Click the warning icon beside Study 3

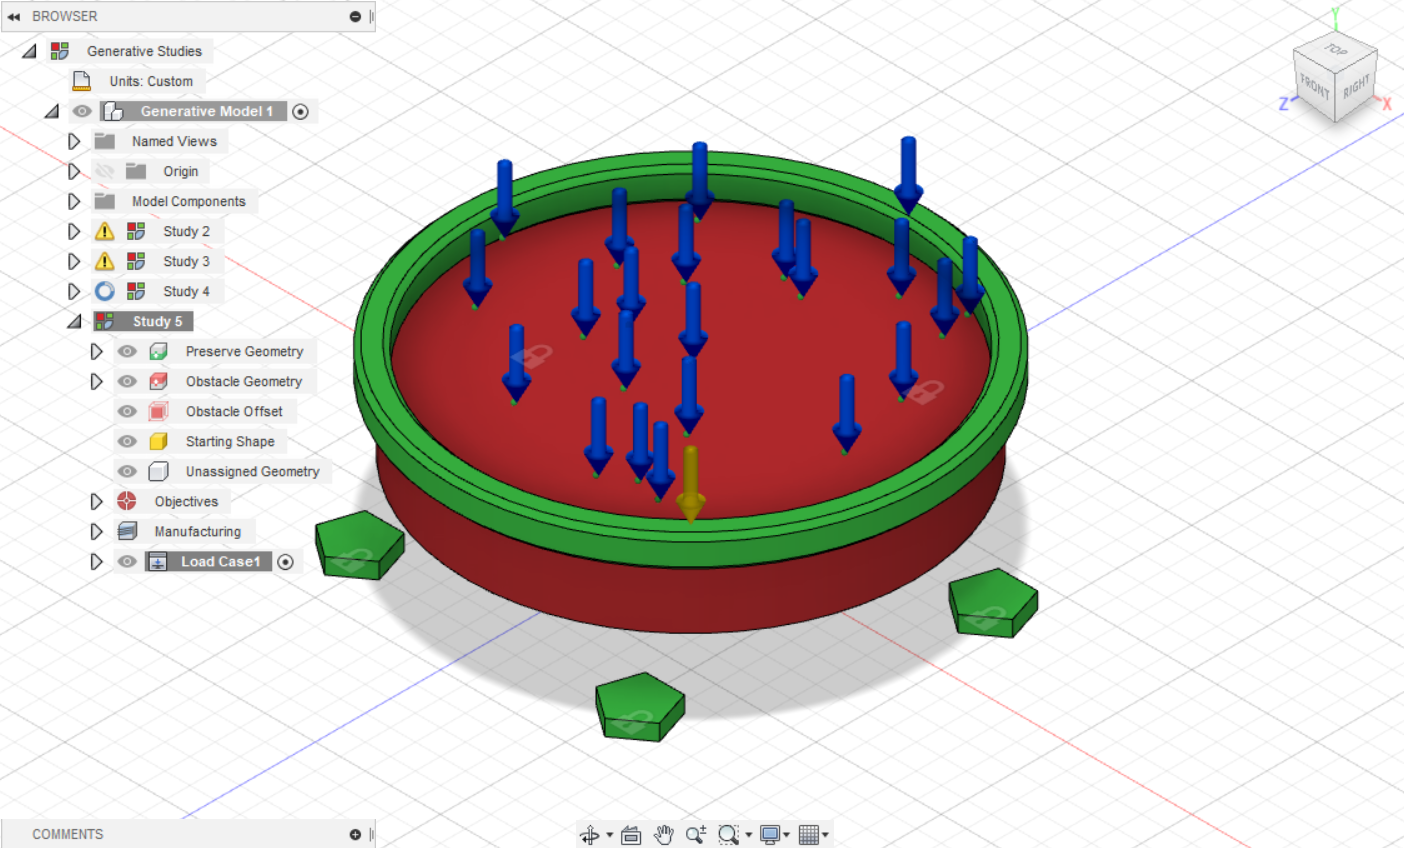[104, 261]
